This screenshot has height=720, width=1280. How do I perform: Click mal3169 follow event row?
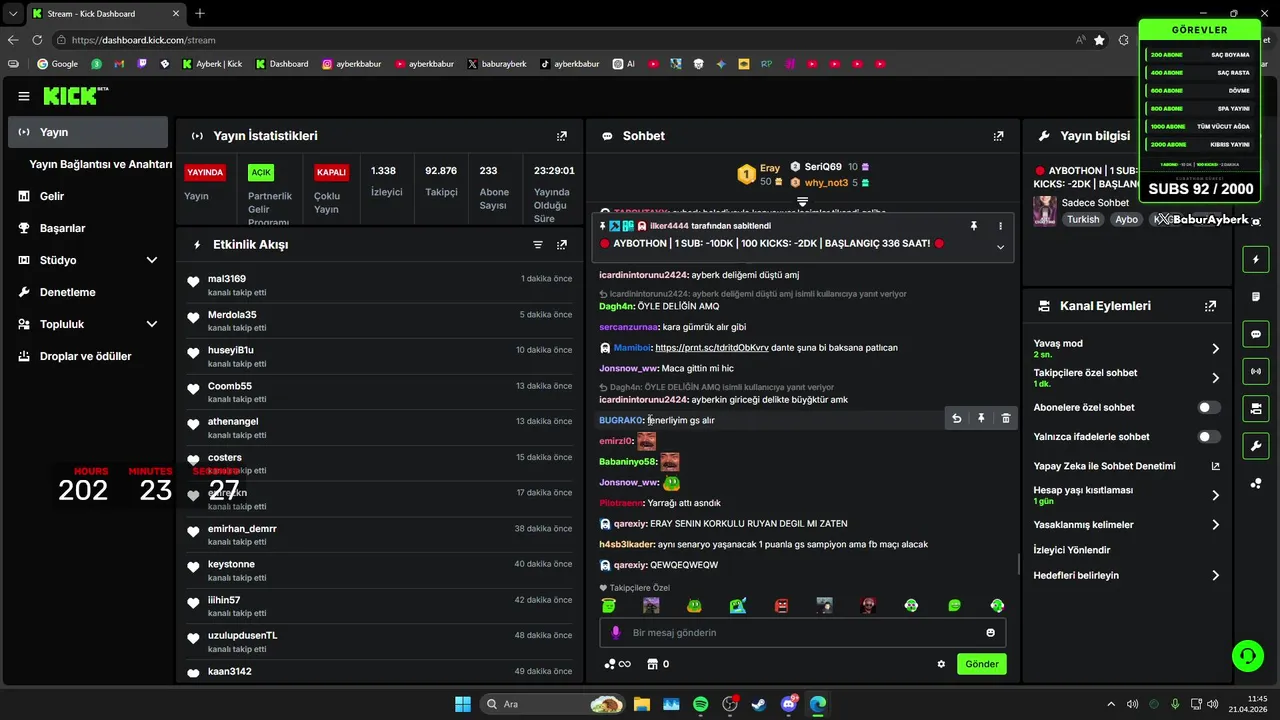[x=380, y=285]
